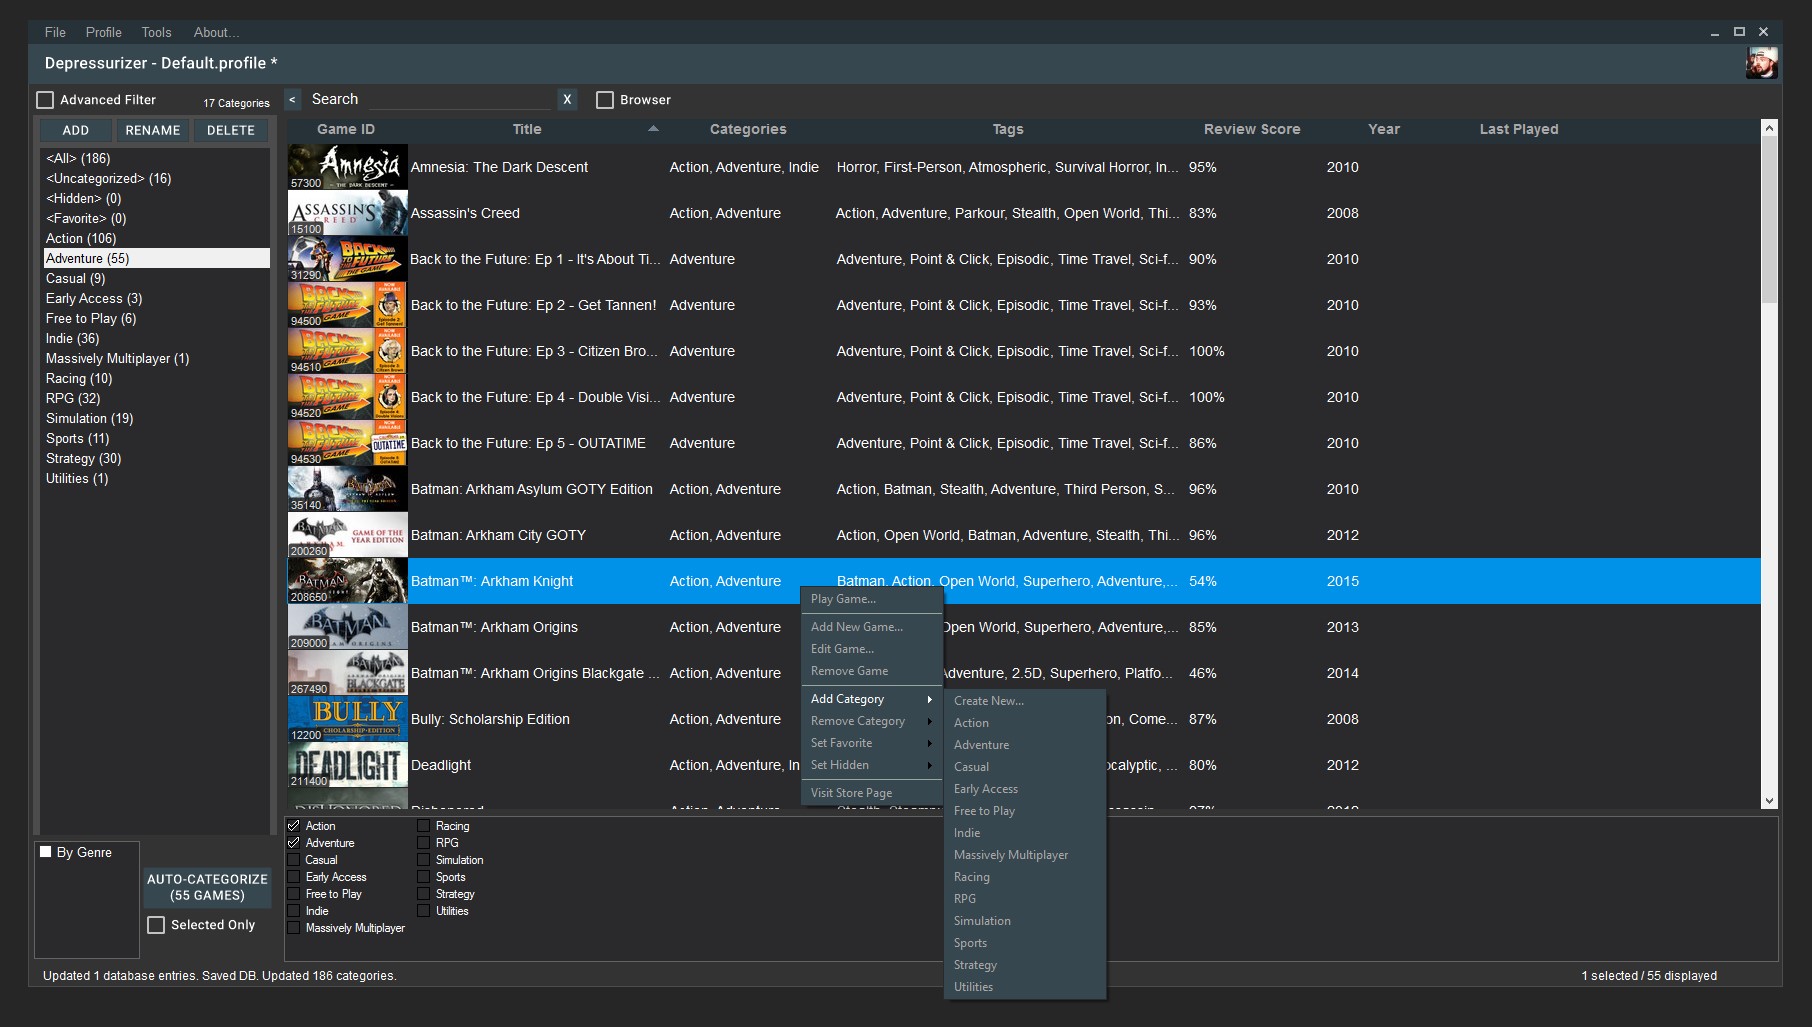This screenshot has height=1027, width=1812.
Task: Select the Batman: Arkham Asylum GOTY Edition row
Action: (1024, 489)
